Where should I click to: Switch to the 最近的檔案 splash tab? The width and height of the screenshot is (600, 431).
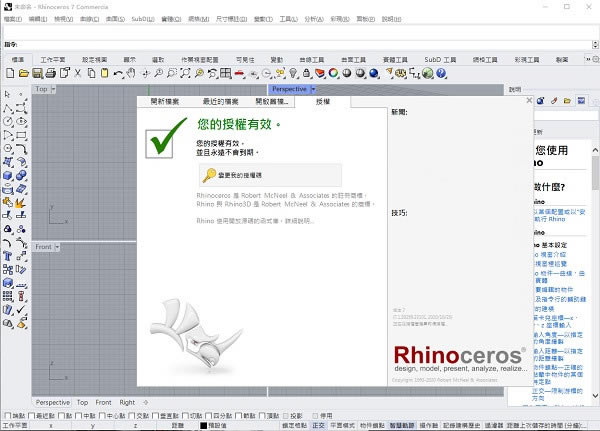click(x=220, y=101)
